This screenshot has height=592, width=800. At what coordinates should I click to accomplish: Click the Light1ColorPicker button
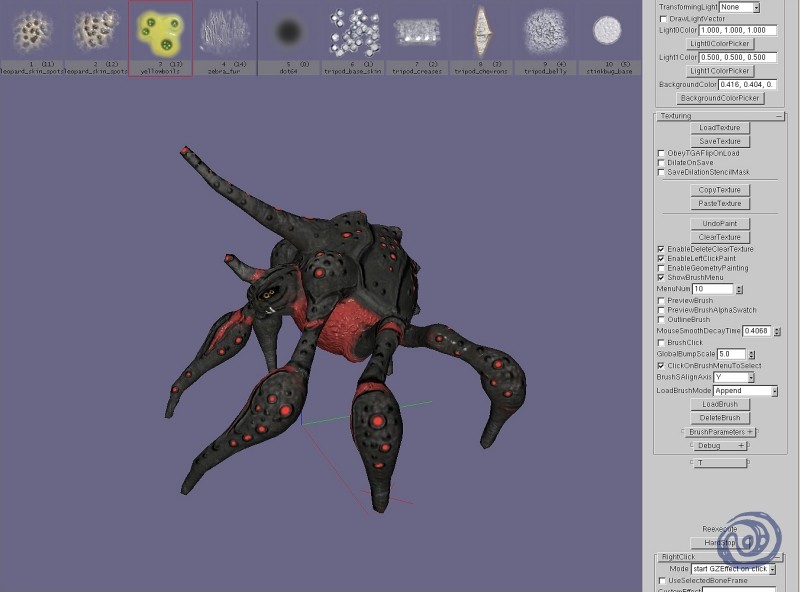pos(720,71)
